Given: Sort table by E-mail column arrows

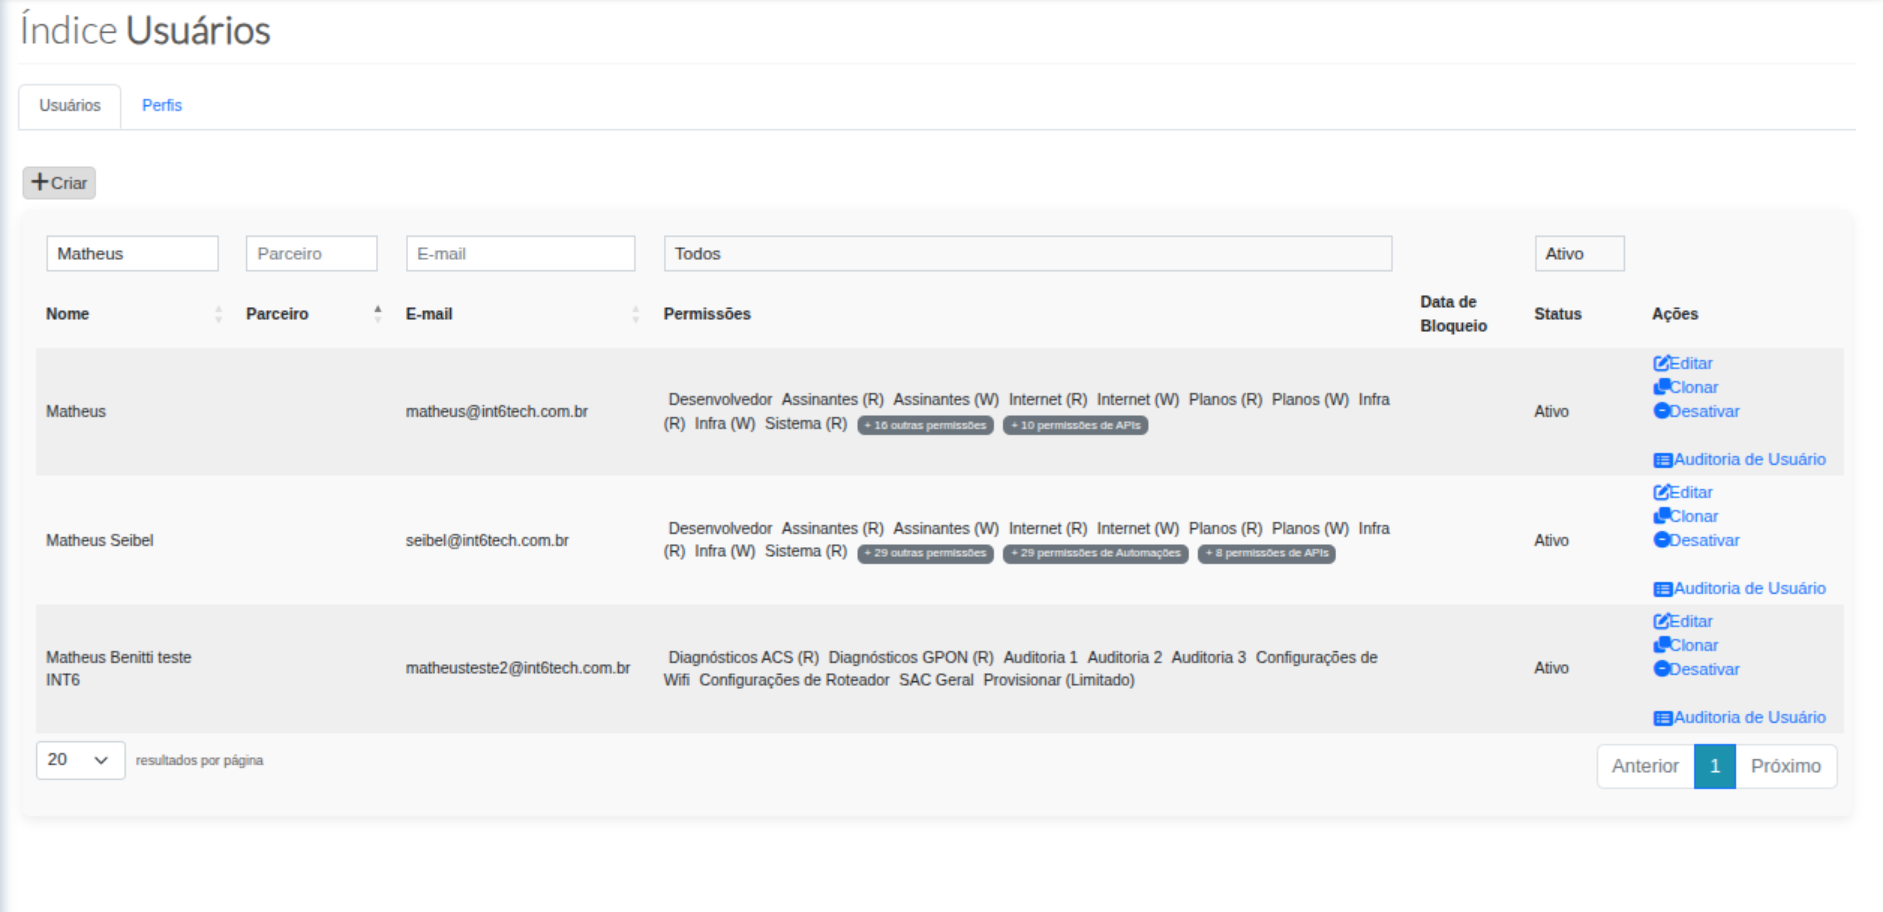Looking at the screenshot, I should tap(635, 314).
